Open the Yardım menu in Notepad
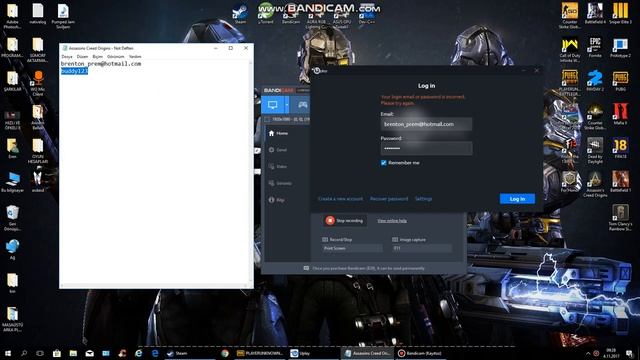The image size is (640, 360). (x=135, y=57)
